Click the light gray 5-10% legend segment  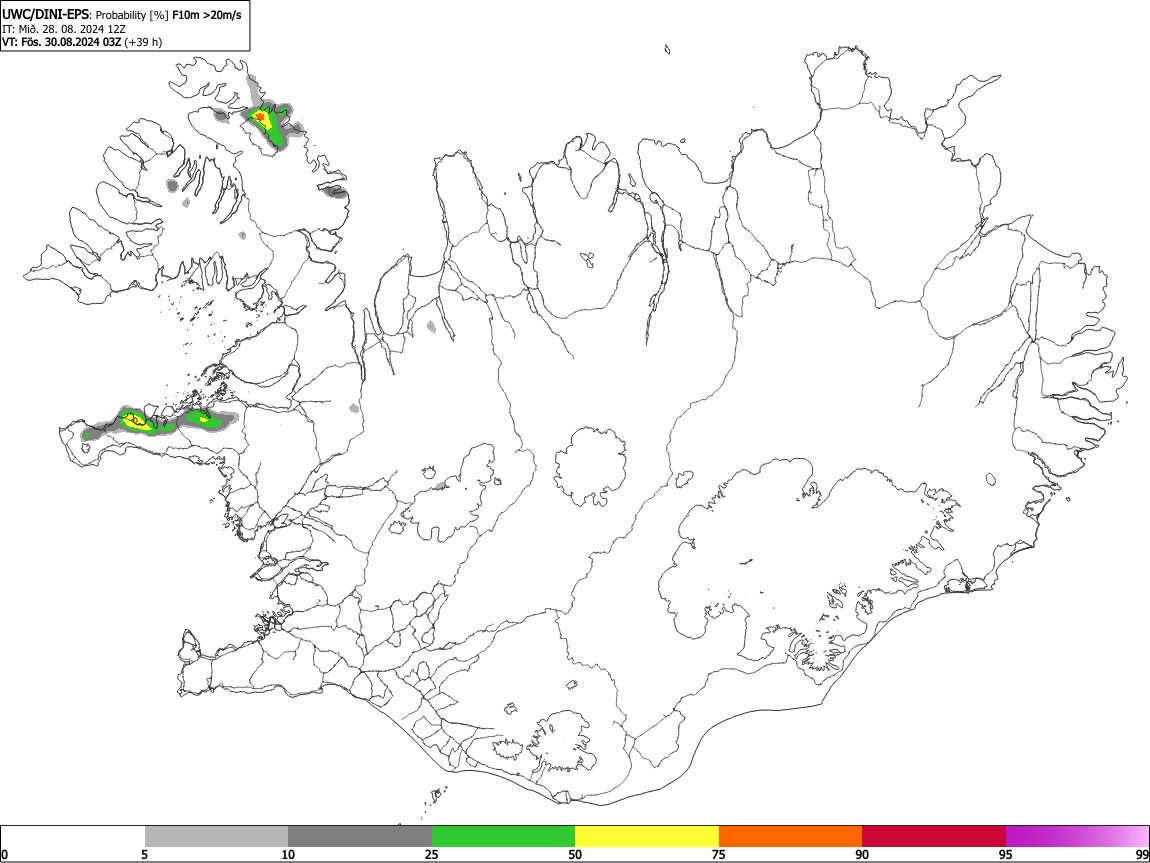tap(216, 837)
